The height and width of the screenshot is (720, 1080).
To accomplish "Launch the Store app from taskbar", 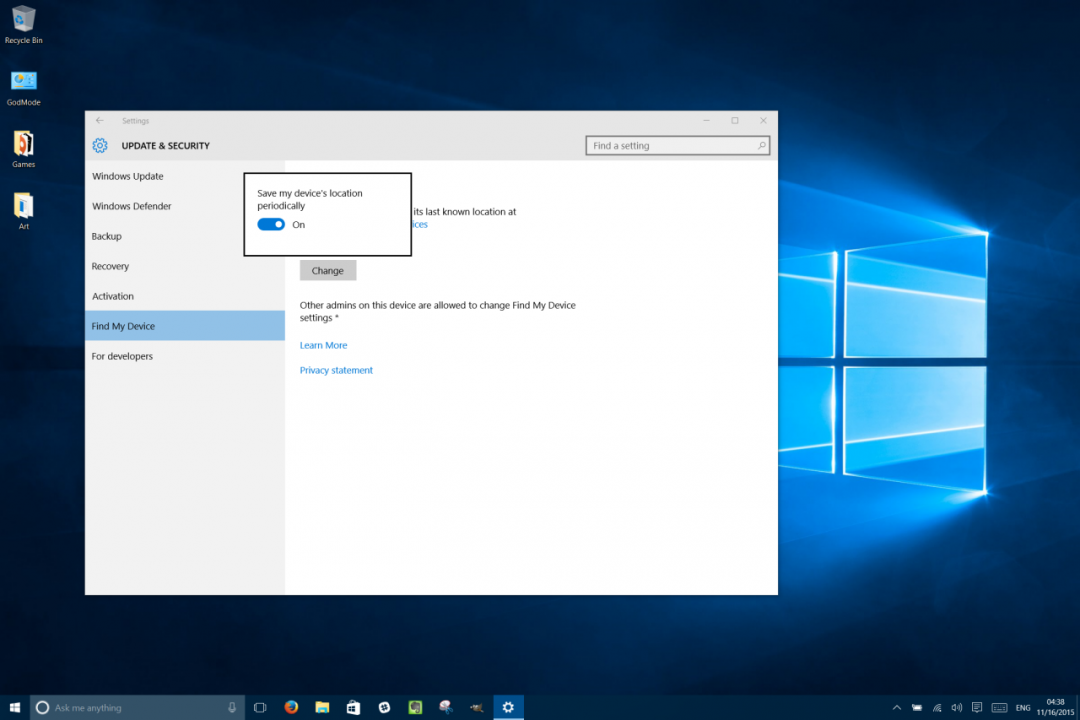I will [353, 708].
